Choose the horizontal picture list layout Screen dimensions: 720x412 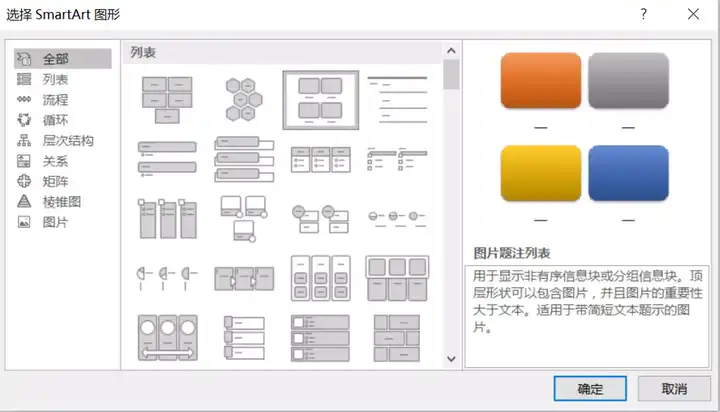click(397, 278)
